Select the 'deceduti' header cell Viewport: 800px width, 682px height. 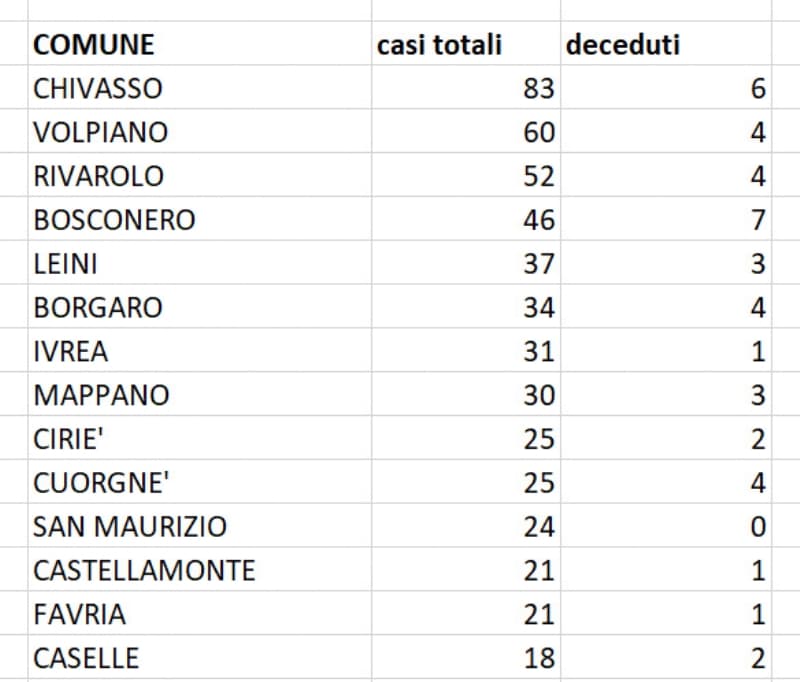[x=624, y=45]
